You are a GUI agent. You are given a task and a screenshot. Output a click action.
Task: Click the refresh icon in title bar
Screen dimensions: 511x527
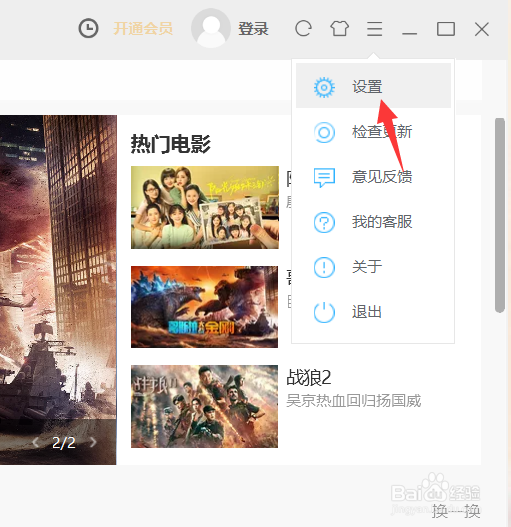[303, 28]
